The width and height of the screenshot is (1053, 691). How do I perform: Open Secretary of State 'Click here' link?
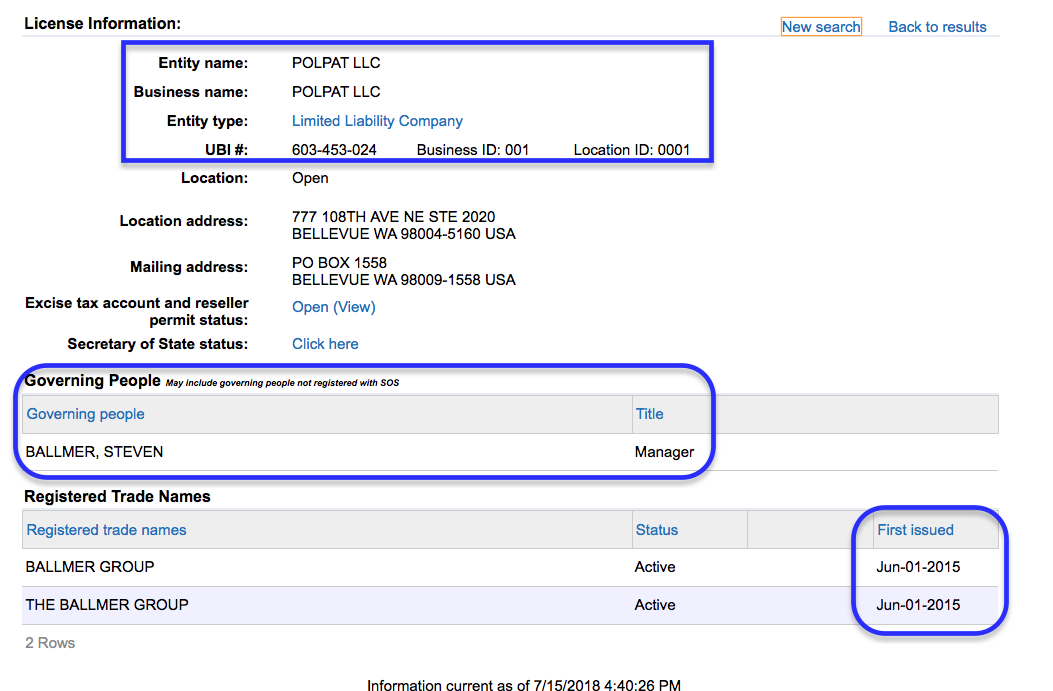[325, 344]
